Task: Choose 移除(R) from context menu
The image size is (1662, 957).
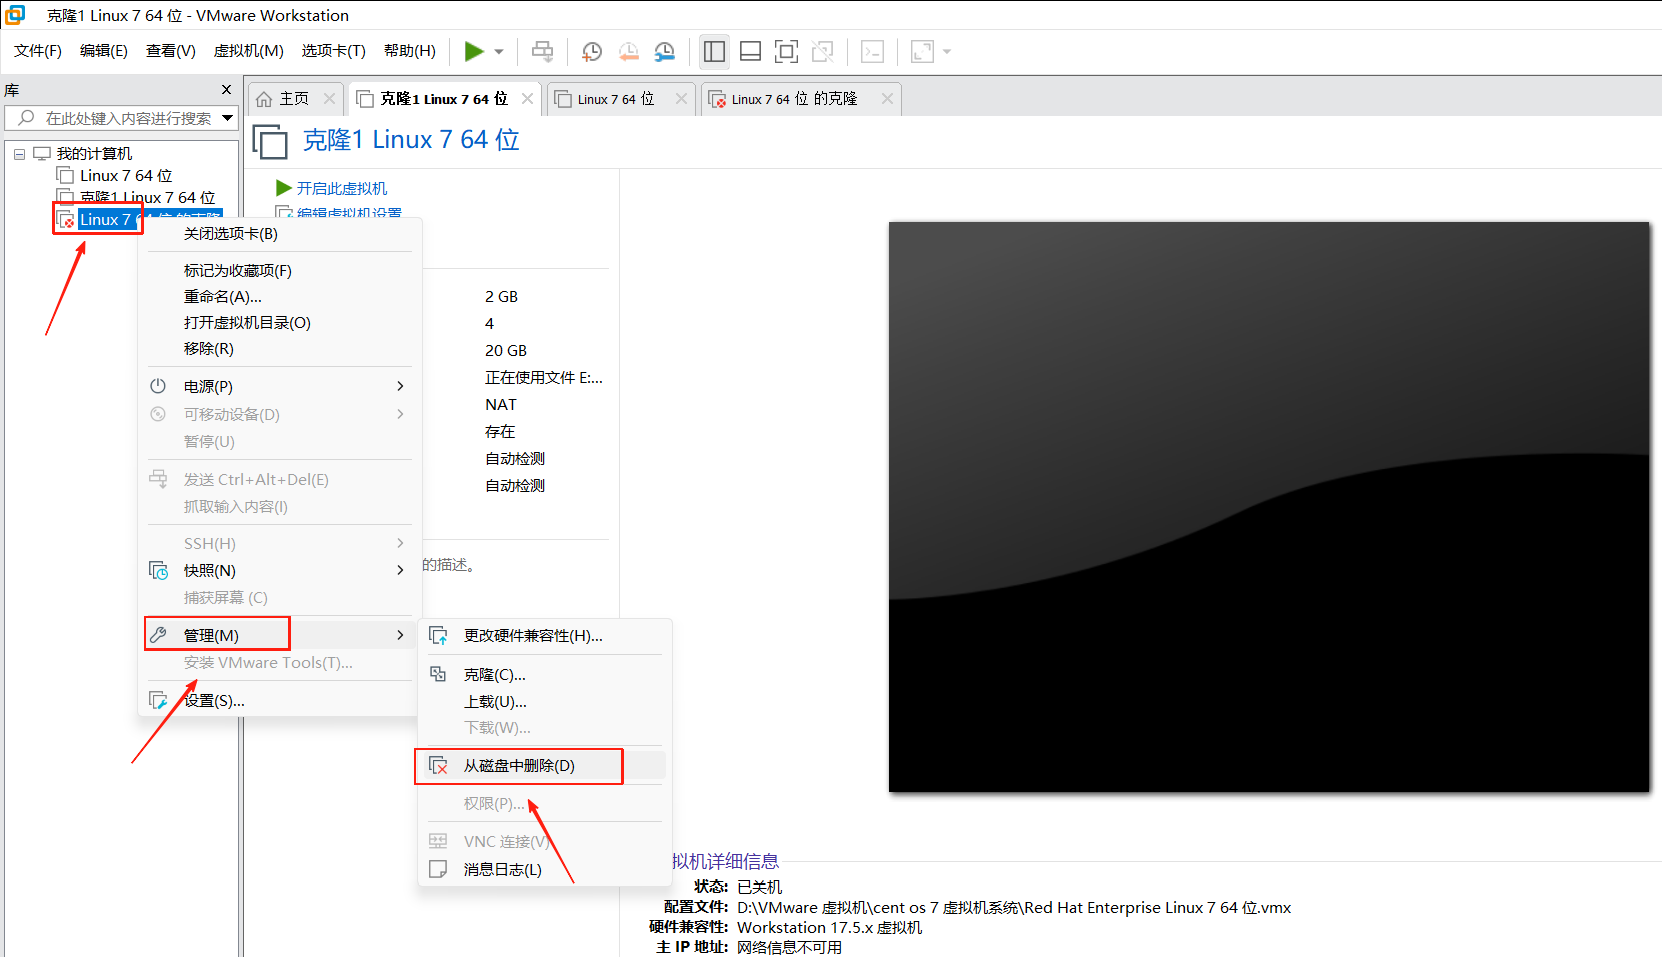Action: [x=279, y=349]
